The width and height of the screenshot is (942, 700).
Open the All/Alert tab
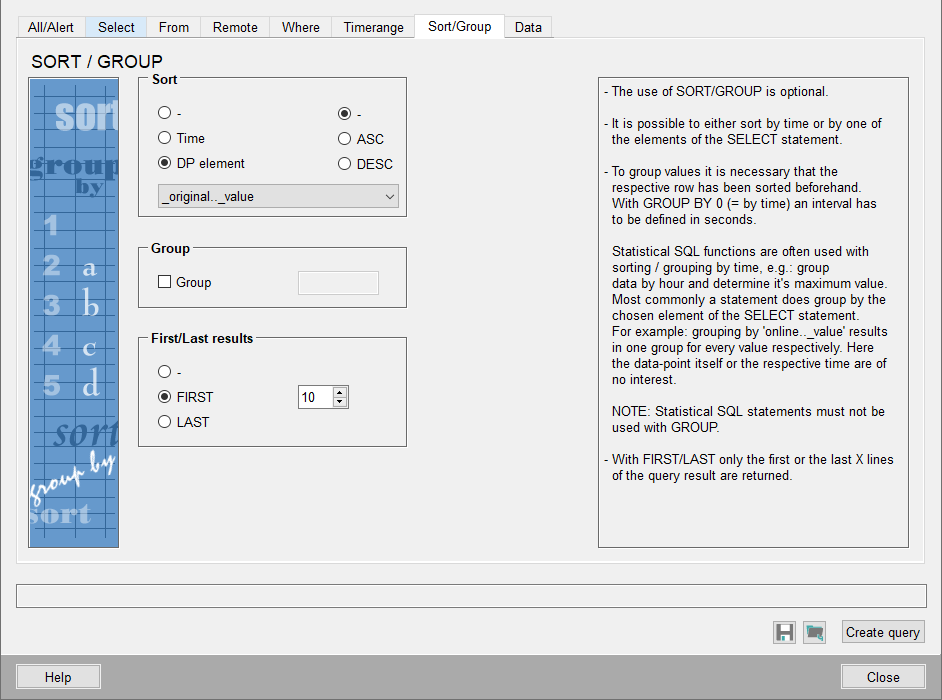[50, 27]
